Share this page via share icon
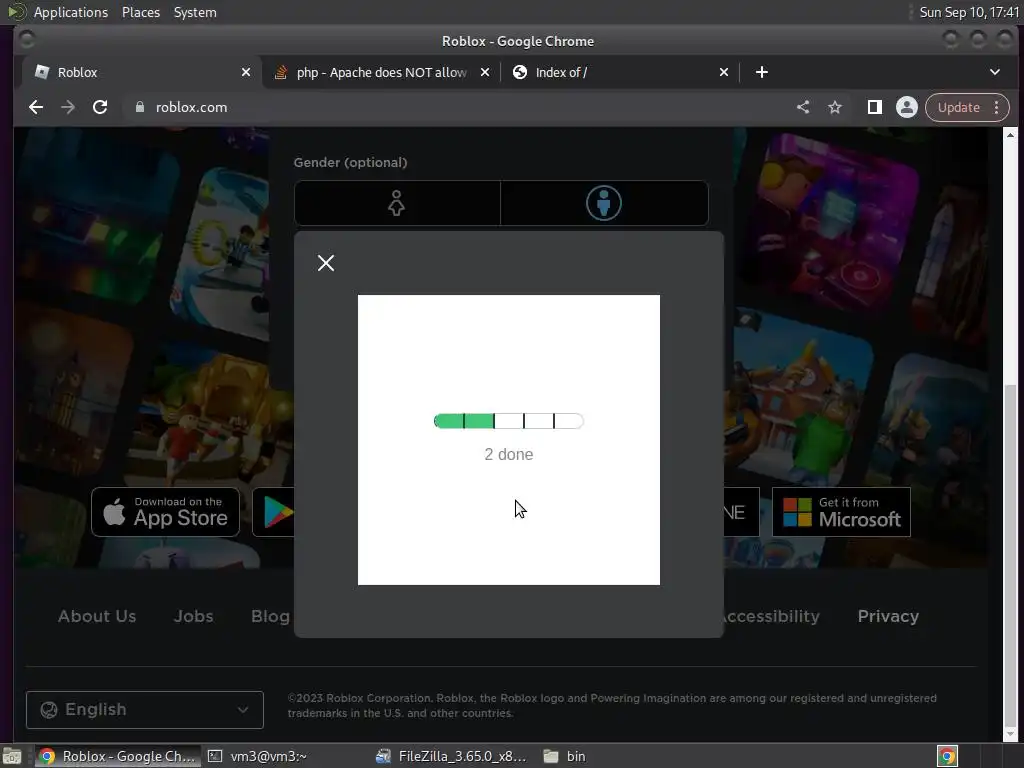Image resolution: width=1024 pixels, height=768 pixels. [803, 107]
